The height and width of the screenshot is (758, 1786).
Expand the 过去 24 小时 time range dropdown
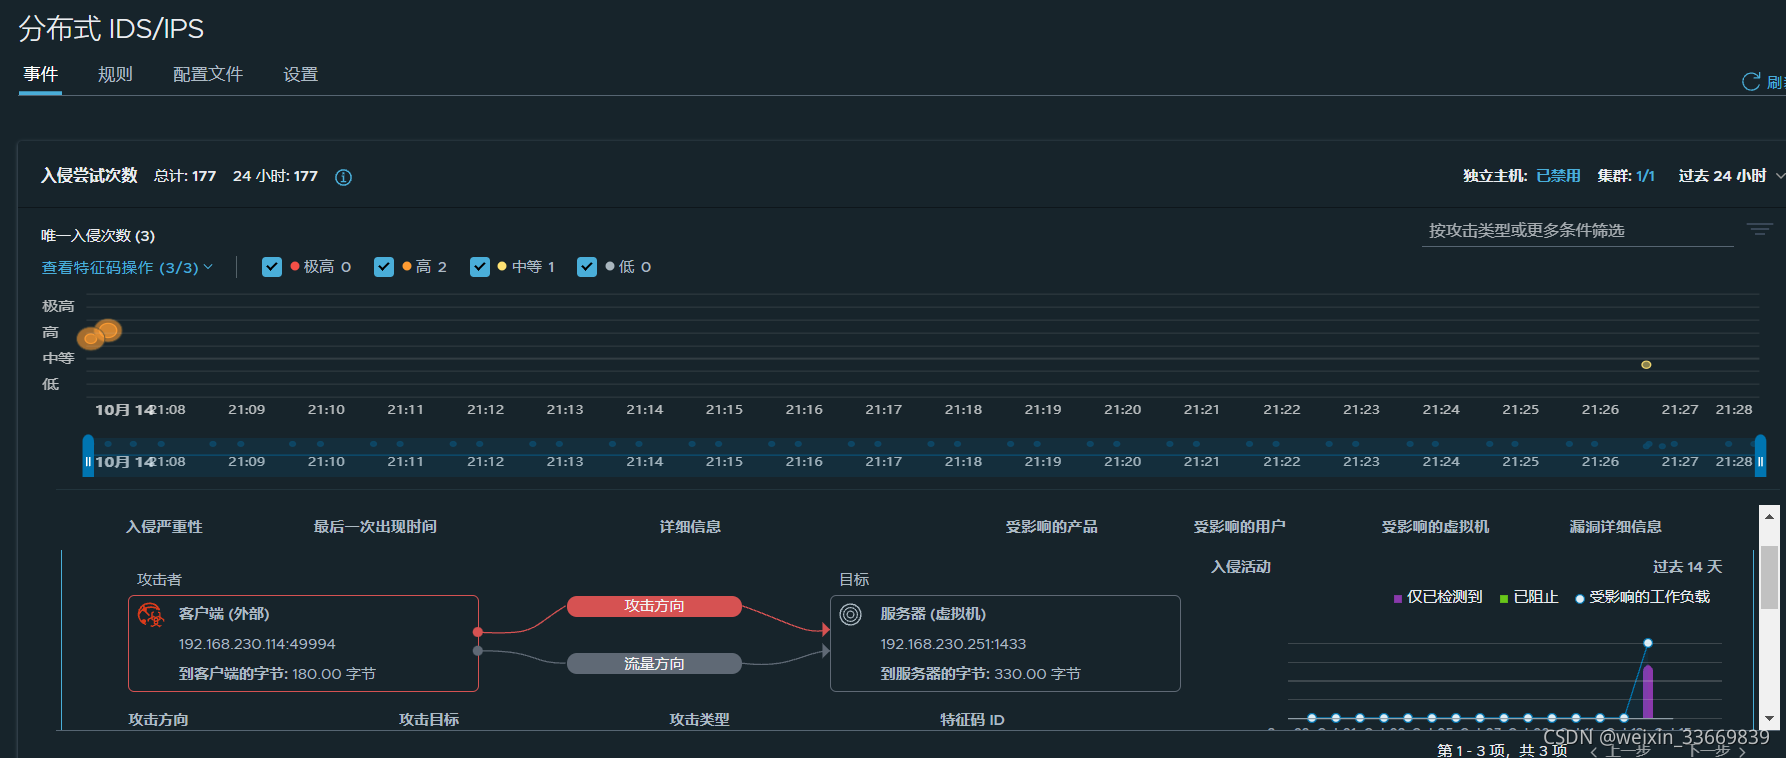click(1731, 176)
